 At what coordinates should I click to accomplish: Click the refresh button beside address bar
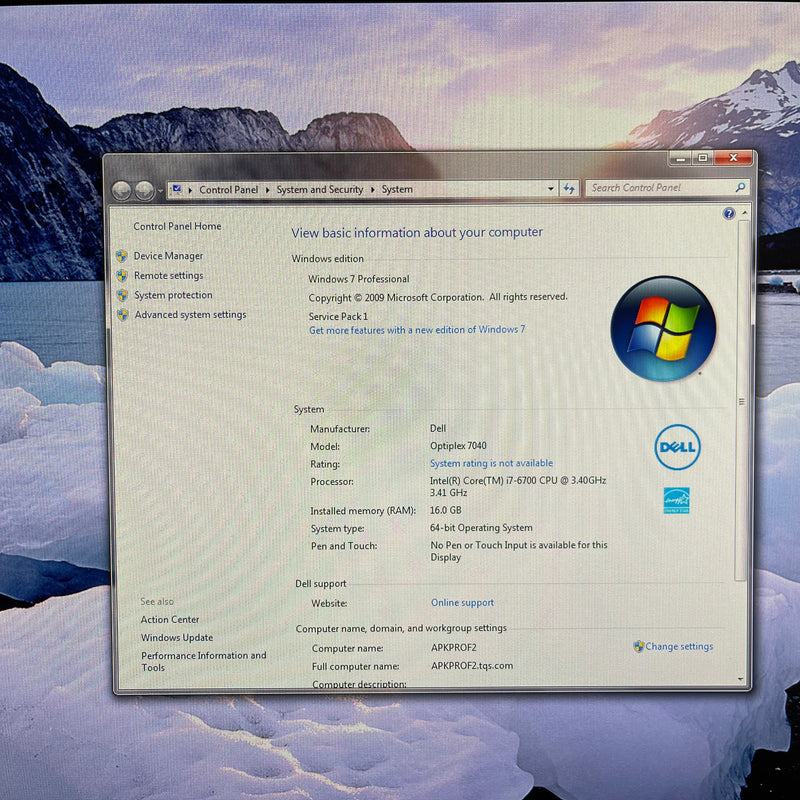[569, 188]
